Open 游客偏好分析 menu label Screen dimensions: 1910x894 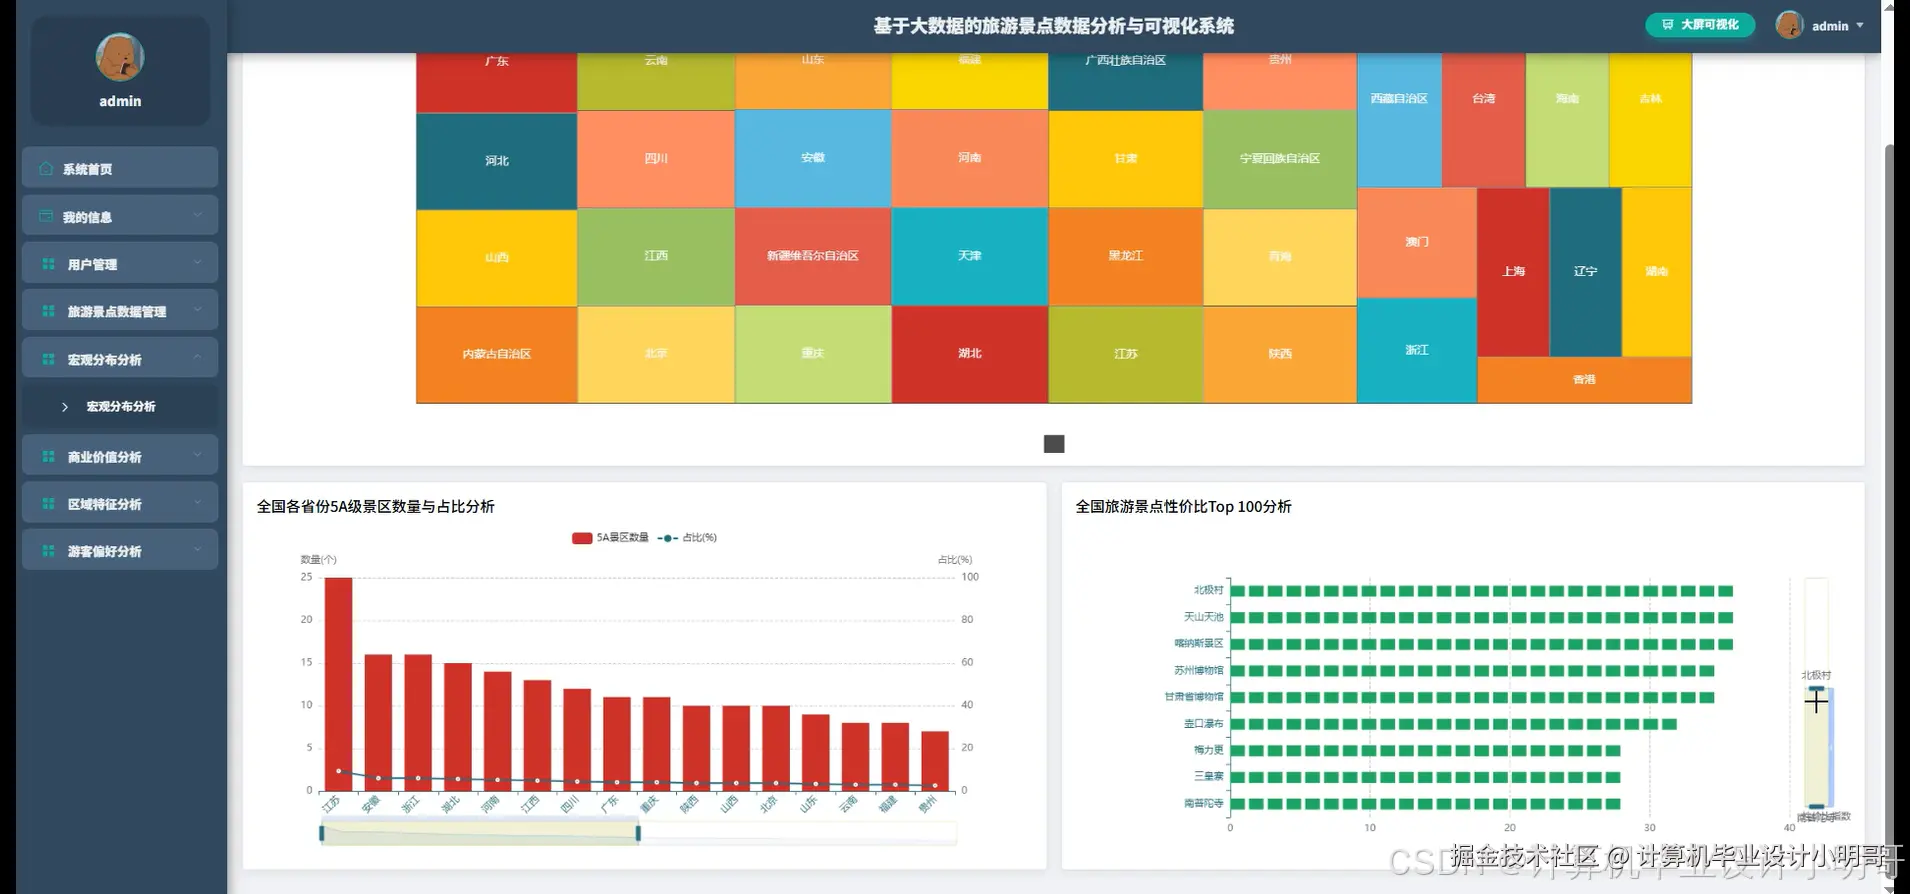pyautogui.click(x=104, y=552)
